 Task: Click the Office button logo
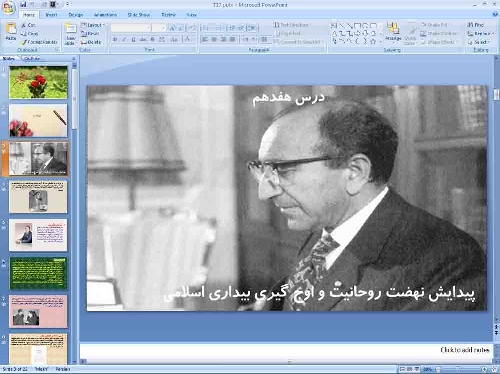click(x=8, y=8)
